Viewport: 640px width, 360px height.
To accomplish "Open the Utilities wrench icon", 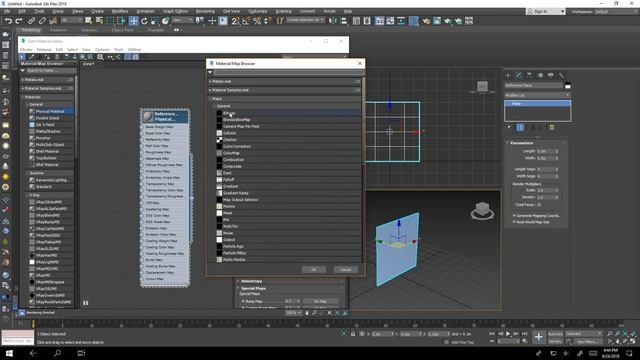I will [x=562, y=75].
